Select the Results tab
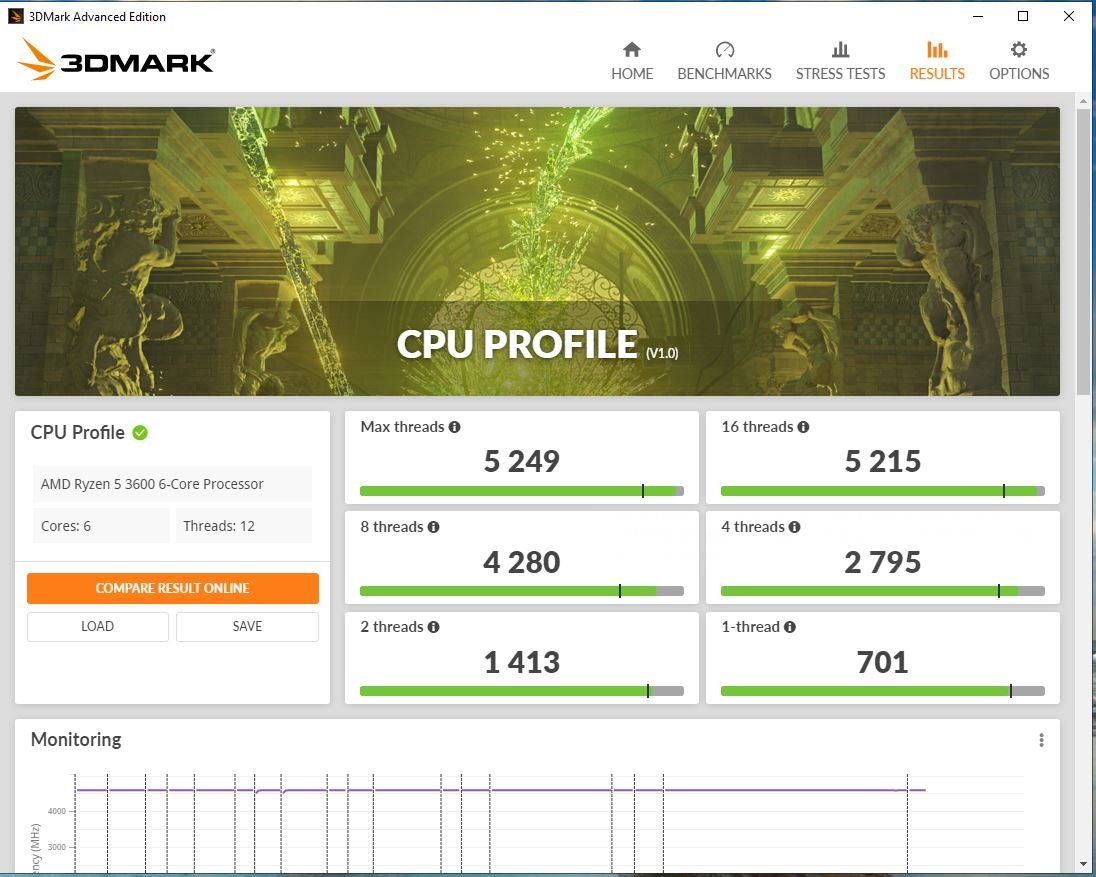The image size is (1096, 877). [937, 61]
